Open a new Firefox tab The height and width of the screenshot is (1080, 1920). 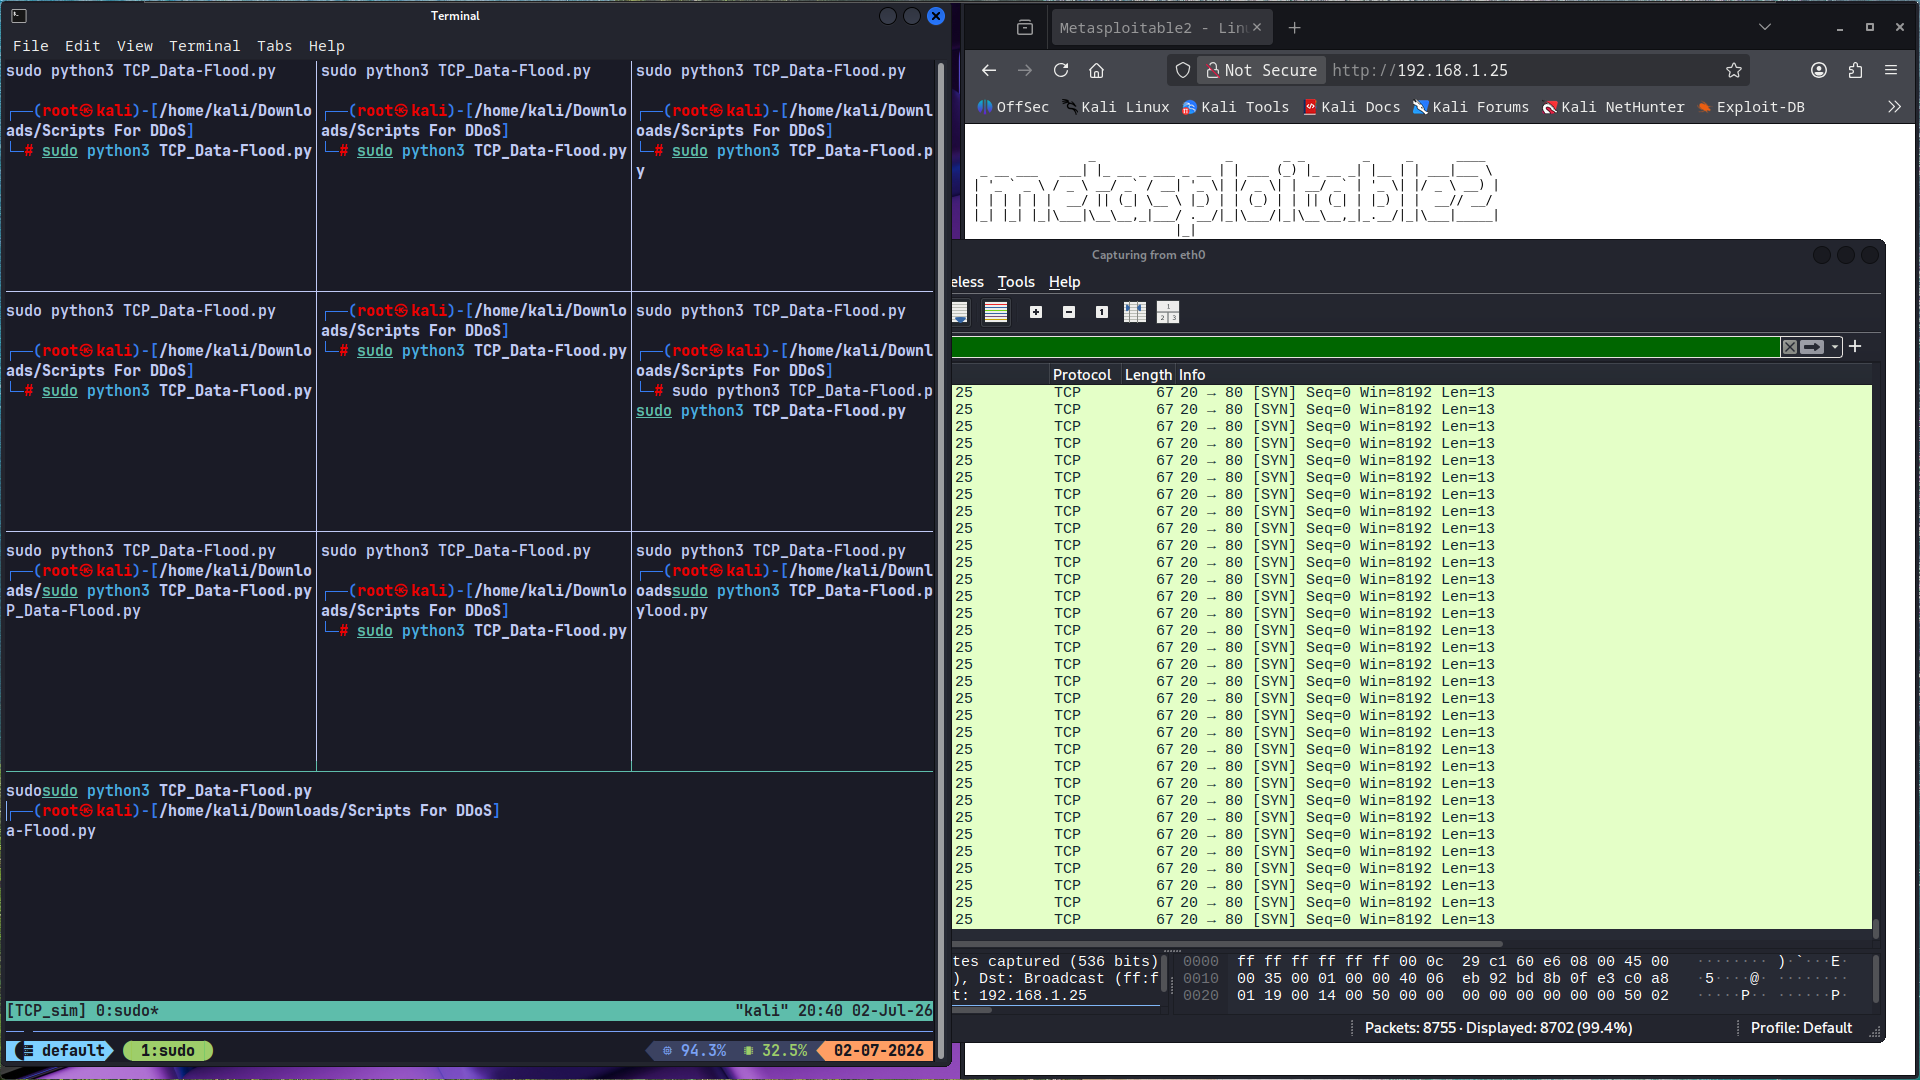click(x=1295, y=28)
